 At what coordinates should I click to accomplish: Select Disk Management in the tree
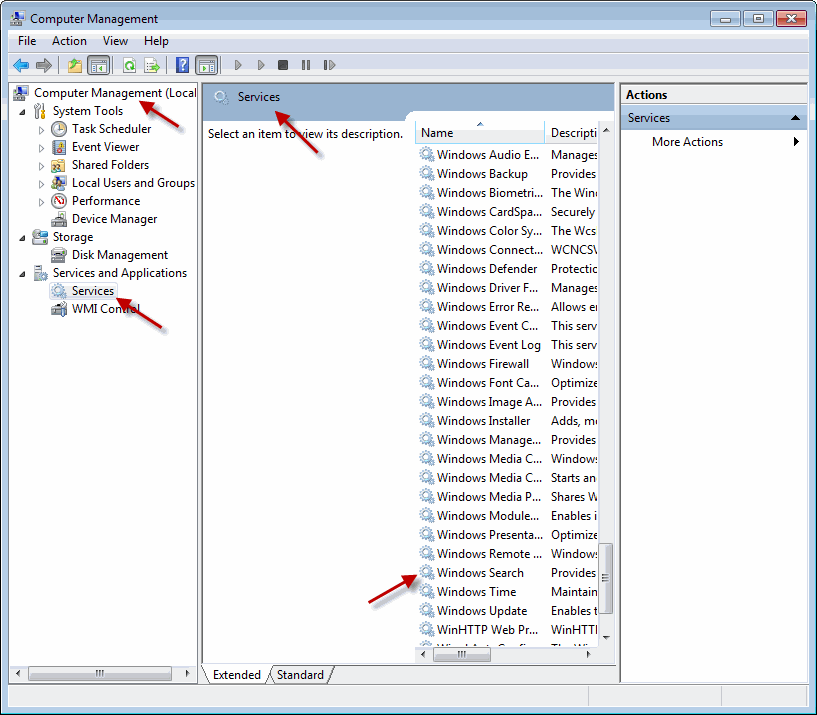[x=119, y=255]
